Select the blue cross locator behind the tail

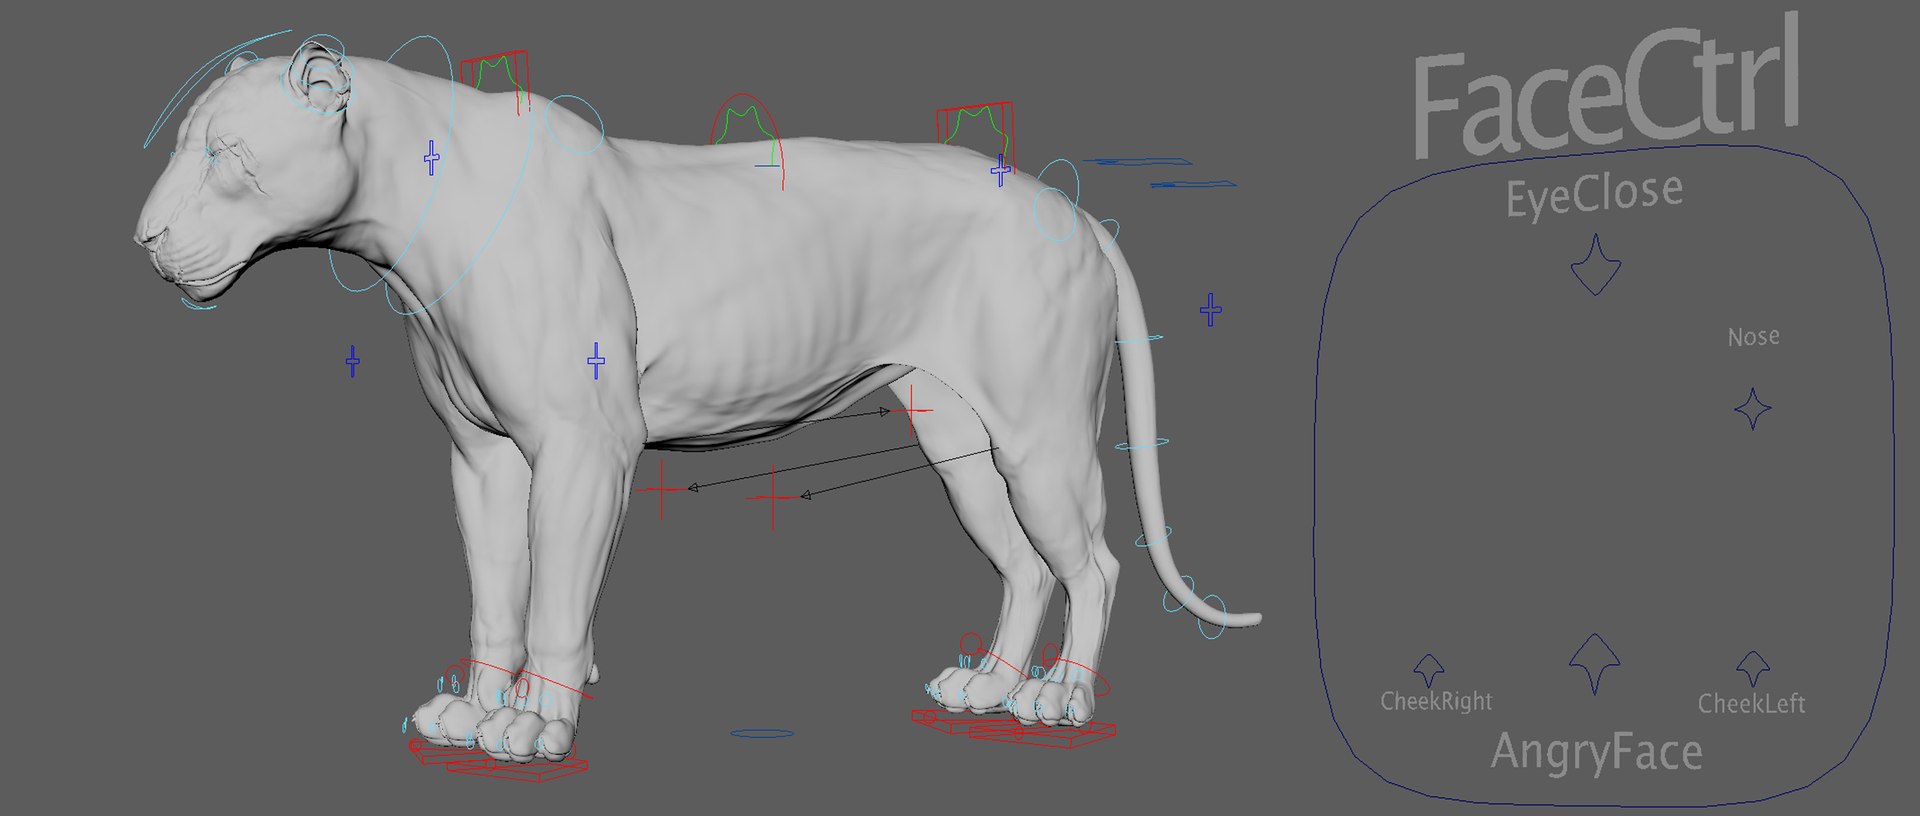[x=1210, y=310]
